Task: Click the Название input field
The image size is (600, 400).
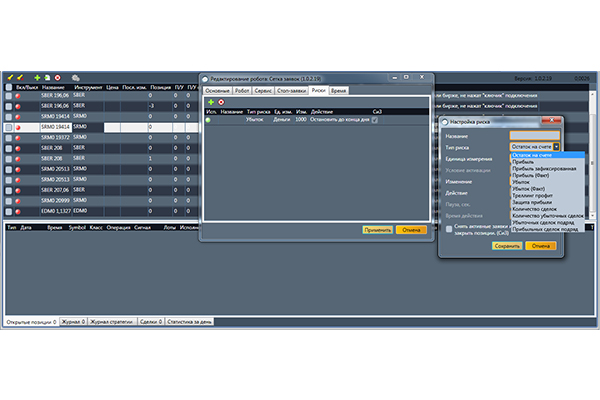Action: tap(535, 135)
